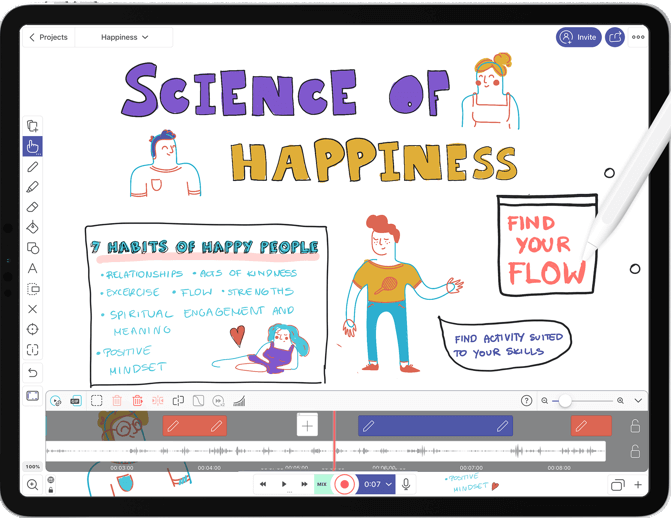The height and width of the screenshot is (518, 671).
Task: Open the share export button
Action: click(x=615, y=37)
